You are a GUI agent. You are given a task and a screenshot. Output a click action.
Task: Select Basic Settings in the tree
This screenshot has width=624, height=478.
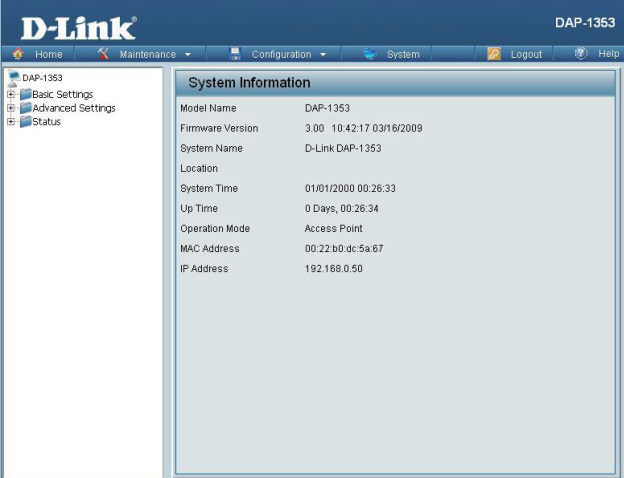(62, 94)
